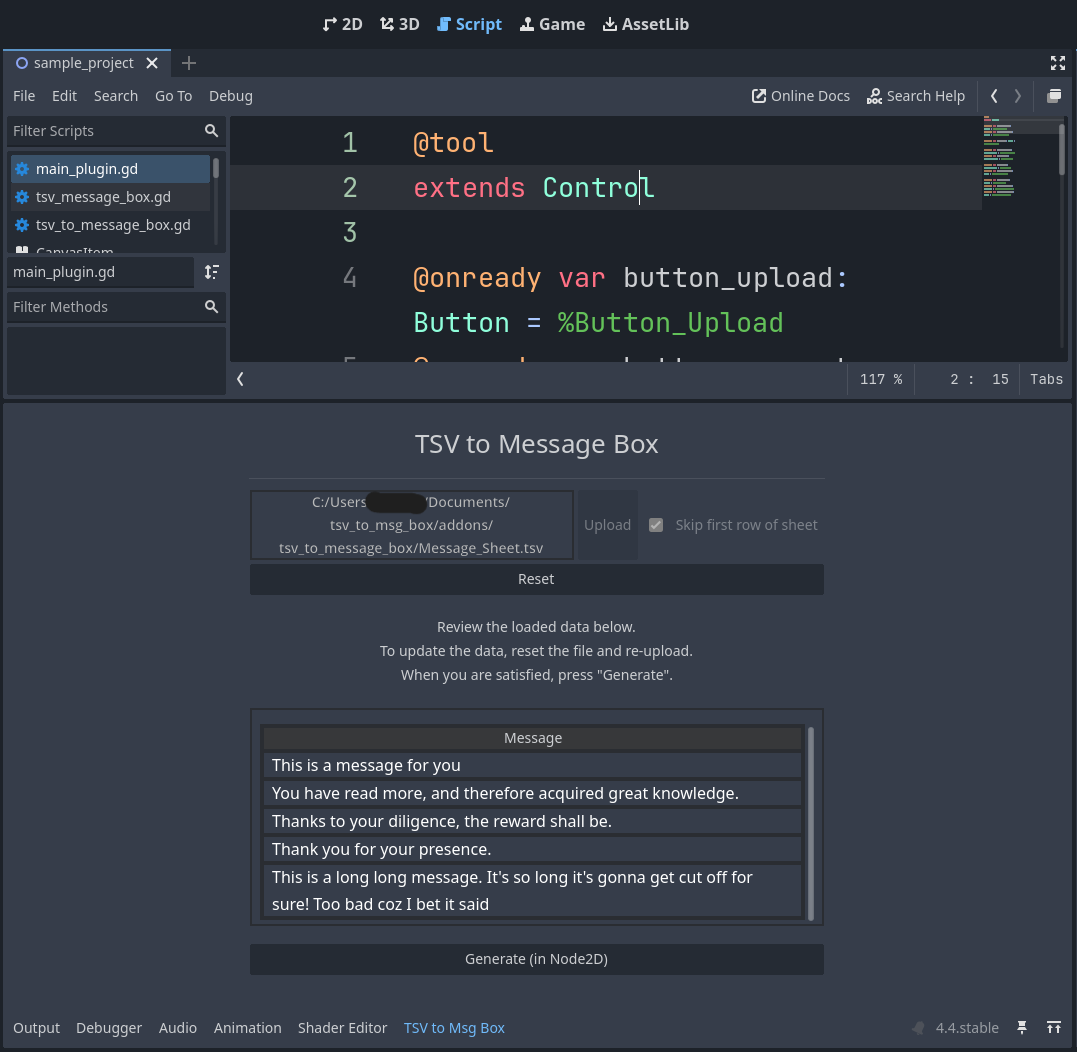Click the gear icon beside tsv_to_message_box.gd
Screen dimensions: 1077x1052
pos(22,225)
